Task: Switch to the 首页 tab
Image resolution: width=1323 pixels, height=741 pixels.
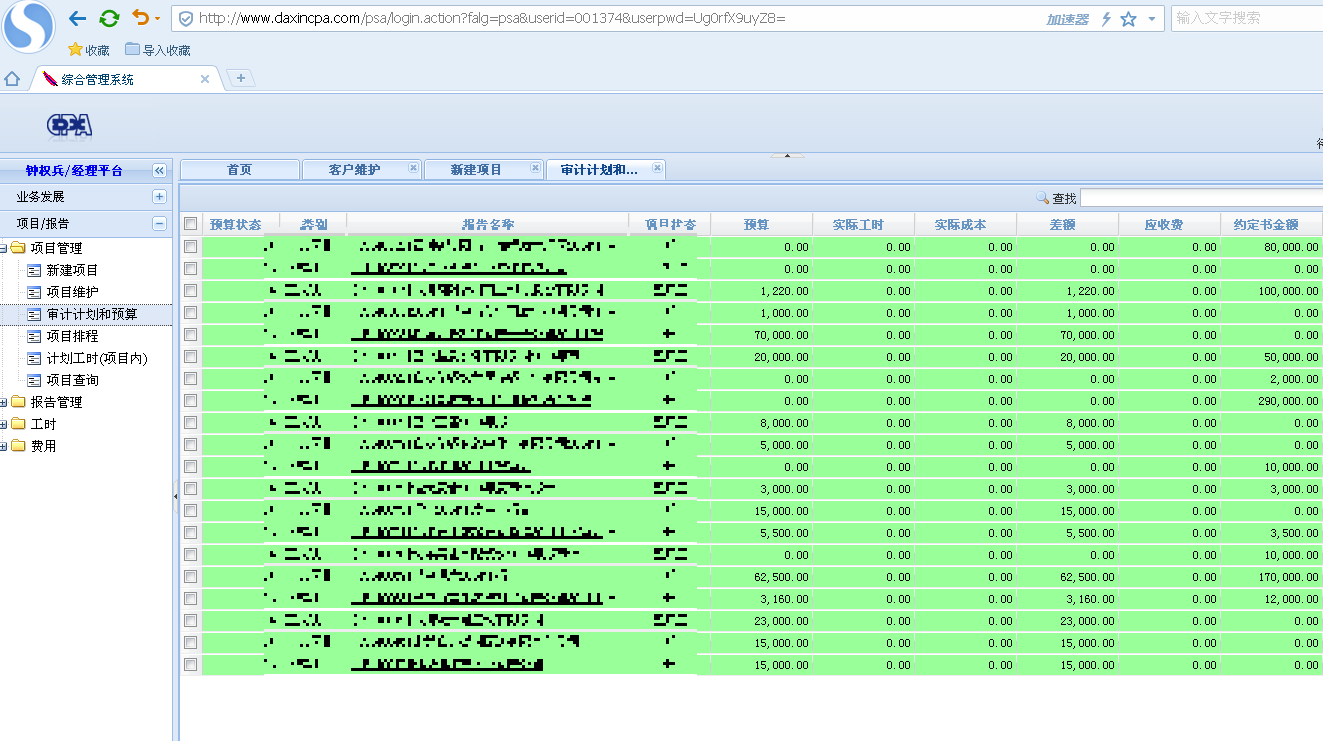Action: [x=240, y=170]
